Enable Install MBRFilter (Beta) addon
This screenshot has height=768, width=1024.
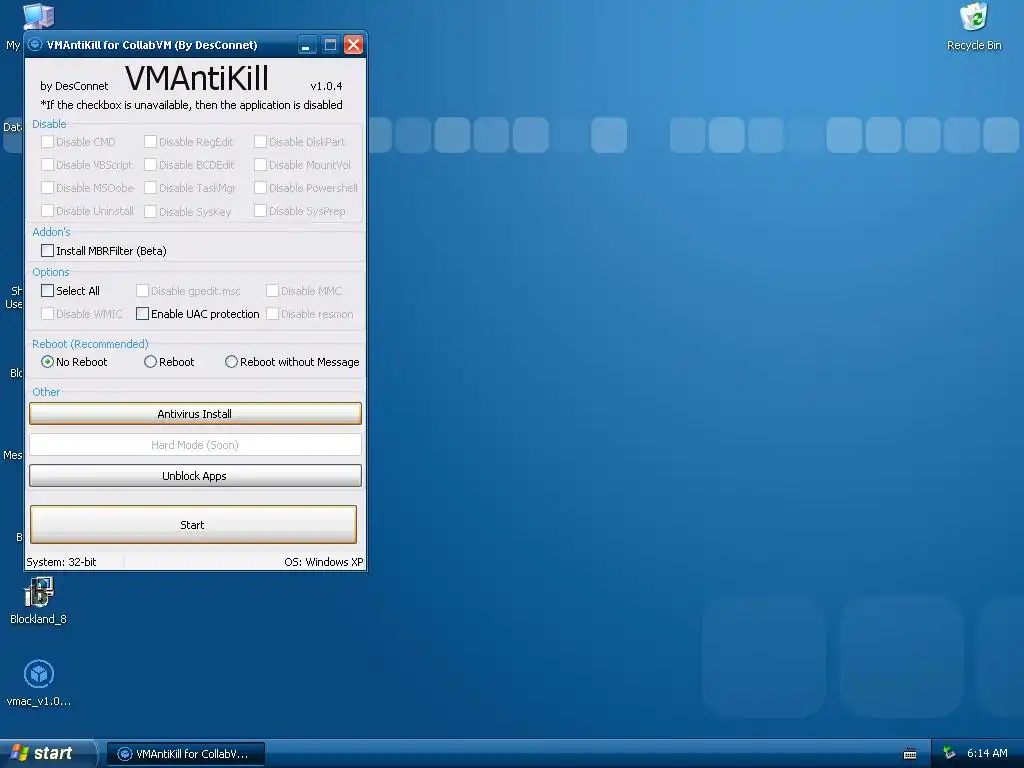point(48,250)
